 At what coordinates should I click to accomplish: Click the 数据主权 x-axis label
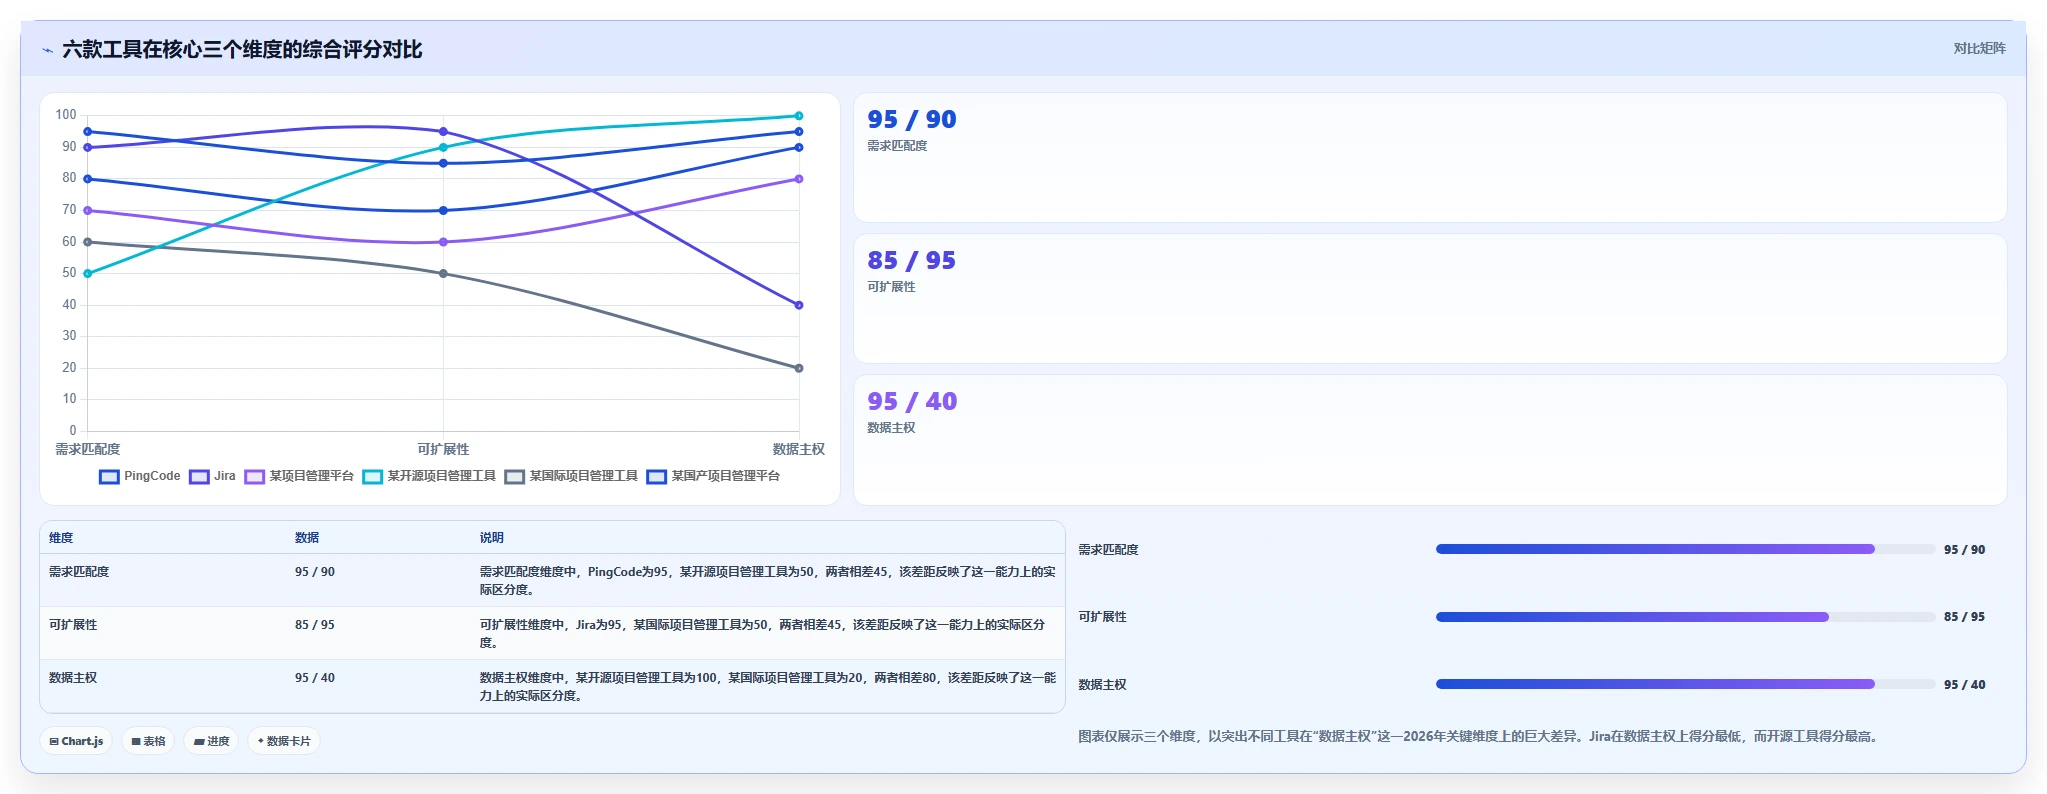point(799,450)
